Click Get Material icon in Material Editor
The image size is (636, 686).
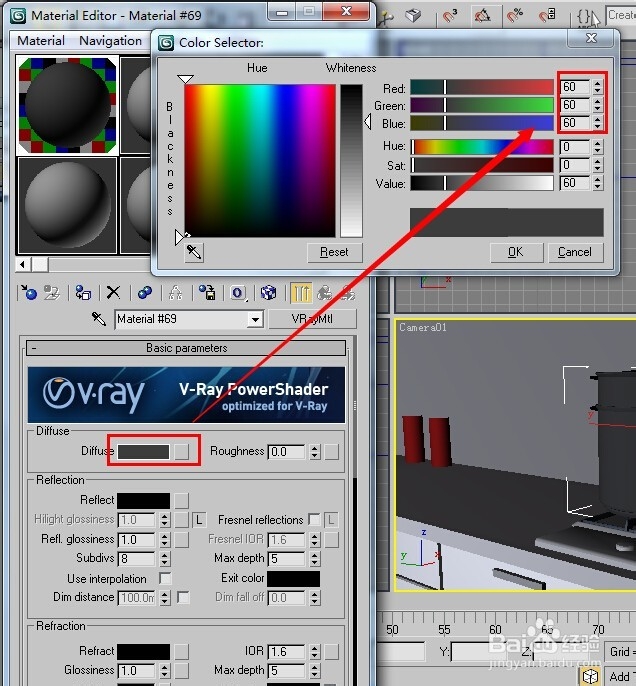click(29, 293)
